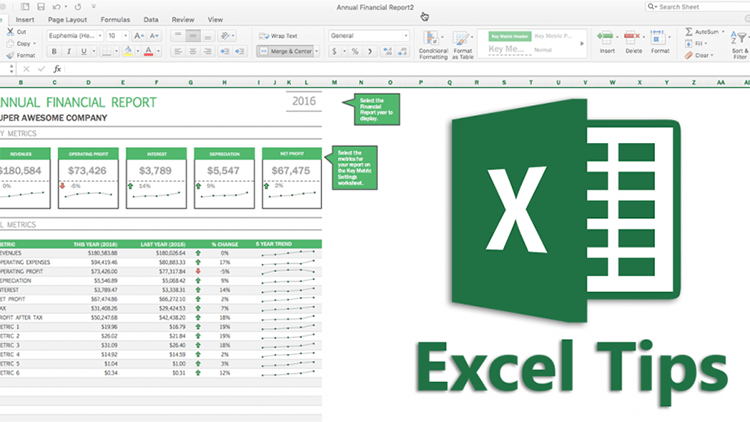Viewport: 750px width, 422px height.
Task: Click the Copy button
Action: tap(21, 44)
